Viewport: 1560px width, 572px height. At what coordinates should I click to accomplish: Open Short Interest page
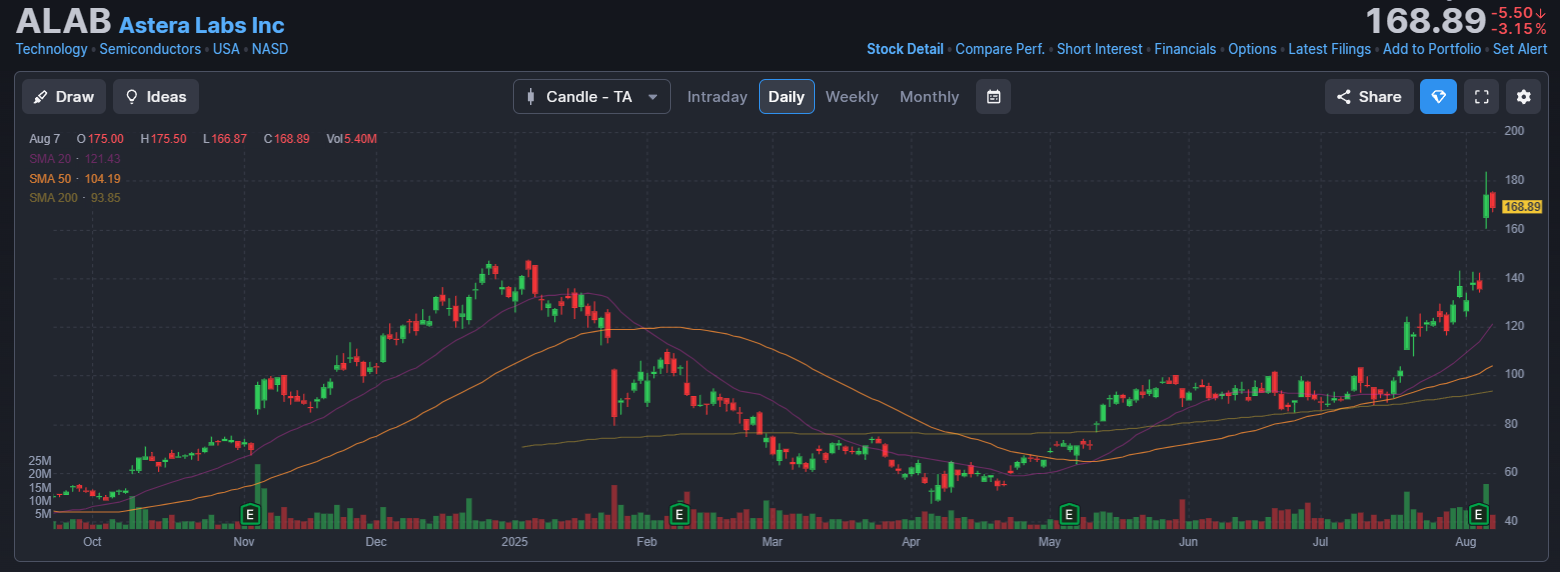(x=1100, y=49)
